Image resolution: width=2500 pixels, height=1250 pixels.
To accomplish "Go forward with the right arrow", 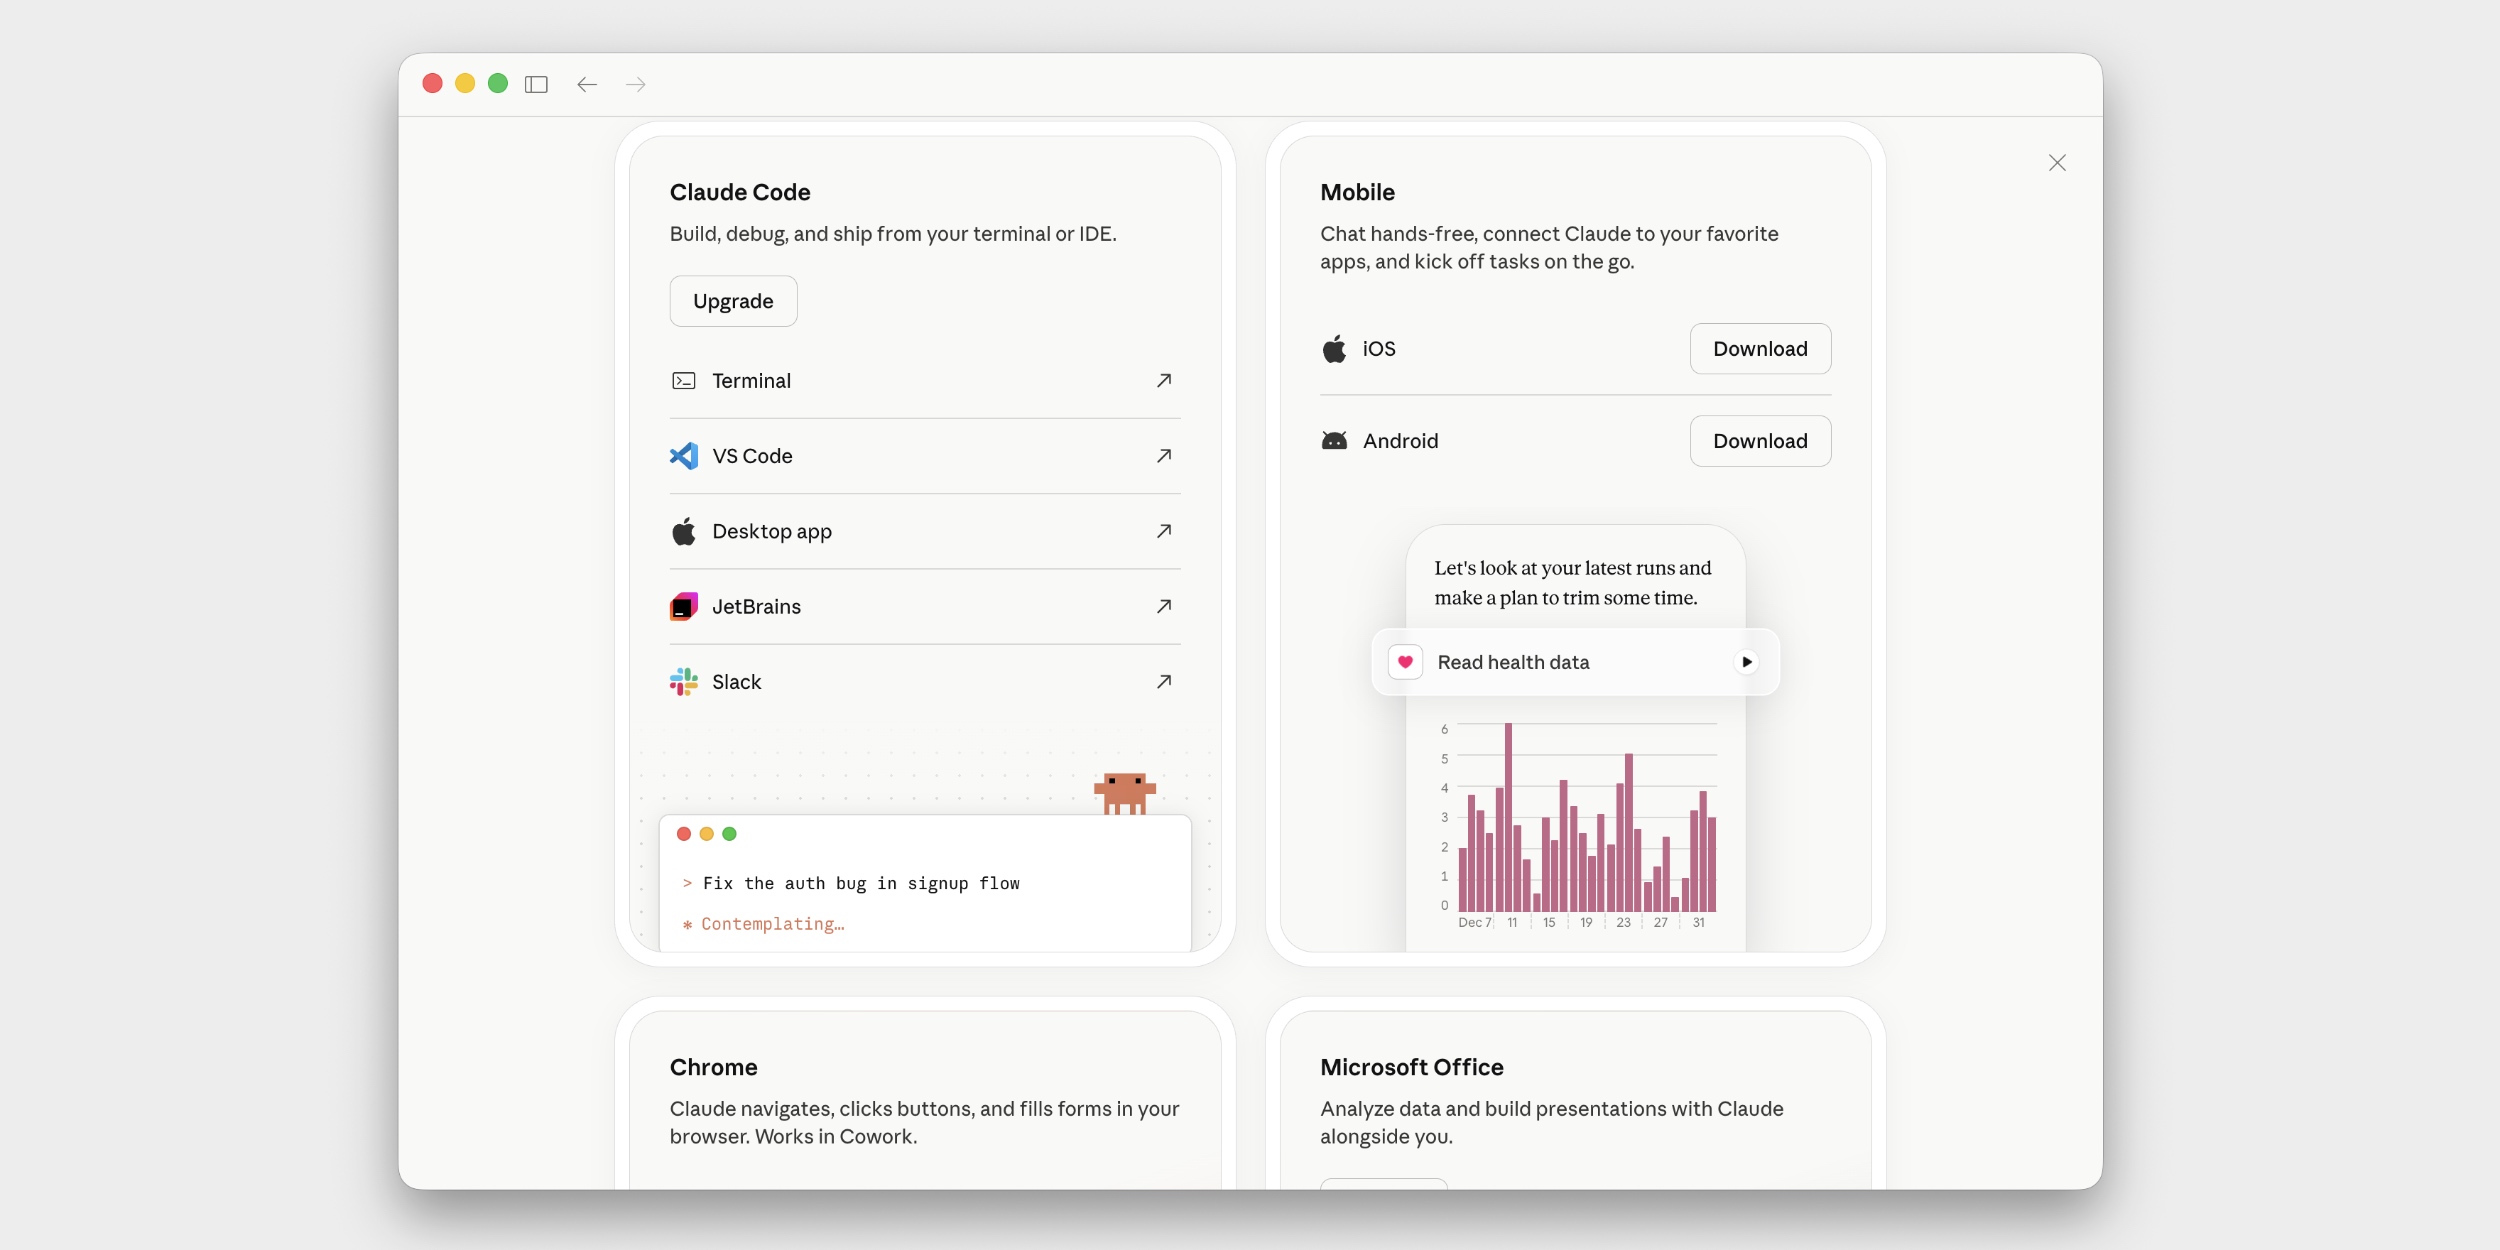I will click(636, 84).
